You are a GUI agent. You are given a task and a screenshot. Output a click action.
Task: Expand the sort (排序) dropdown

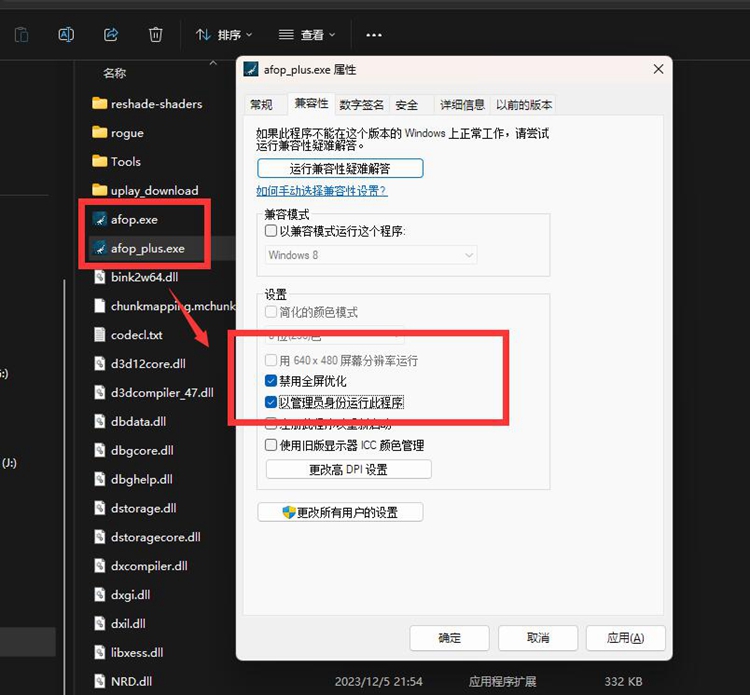[x=224, y=35]
